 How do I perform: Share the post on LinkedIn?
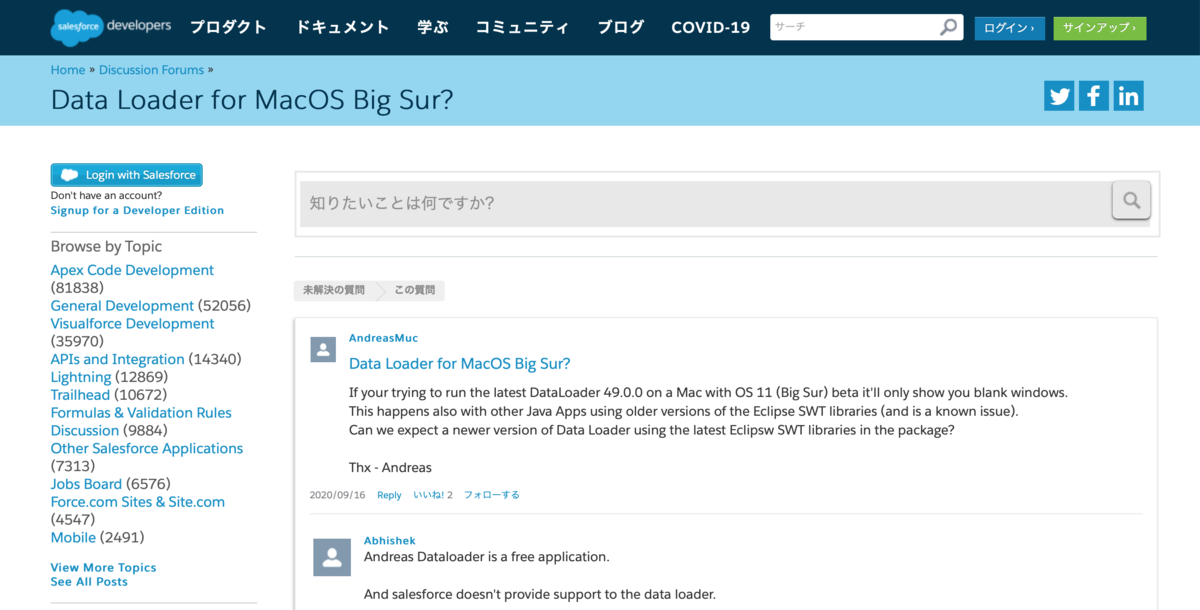coord(1128,95)
